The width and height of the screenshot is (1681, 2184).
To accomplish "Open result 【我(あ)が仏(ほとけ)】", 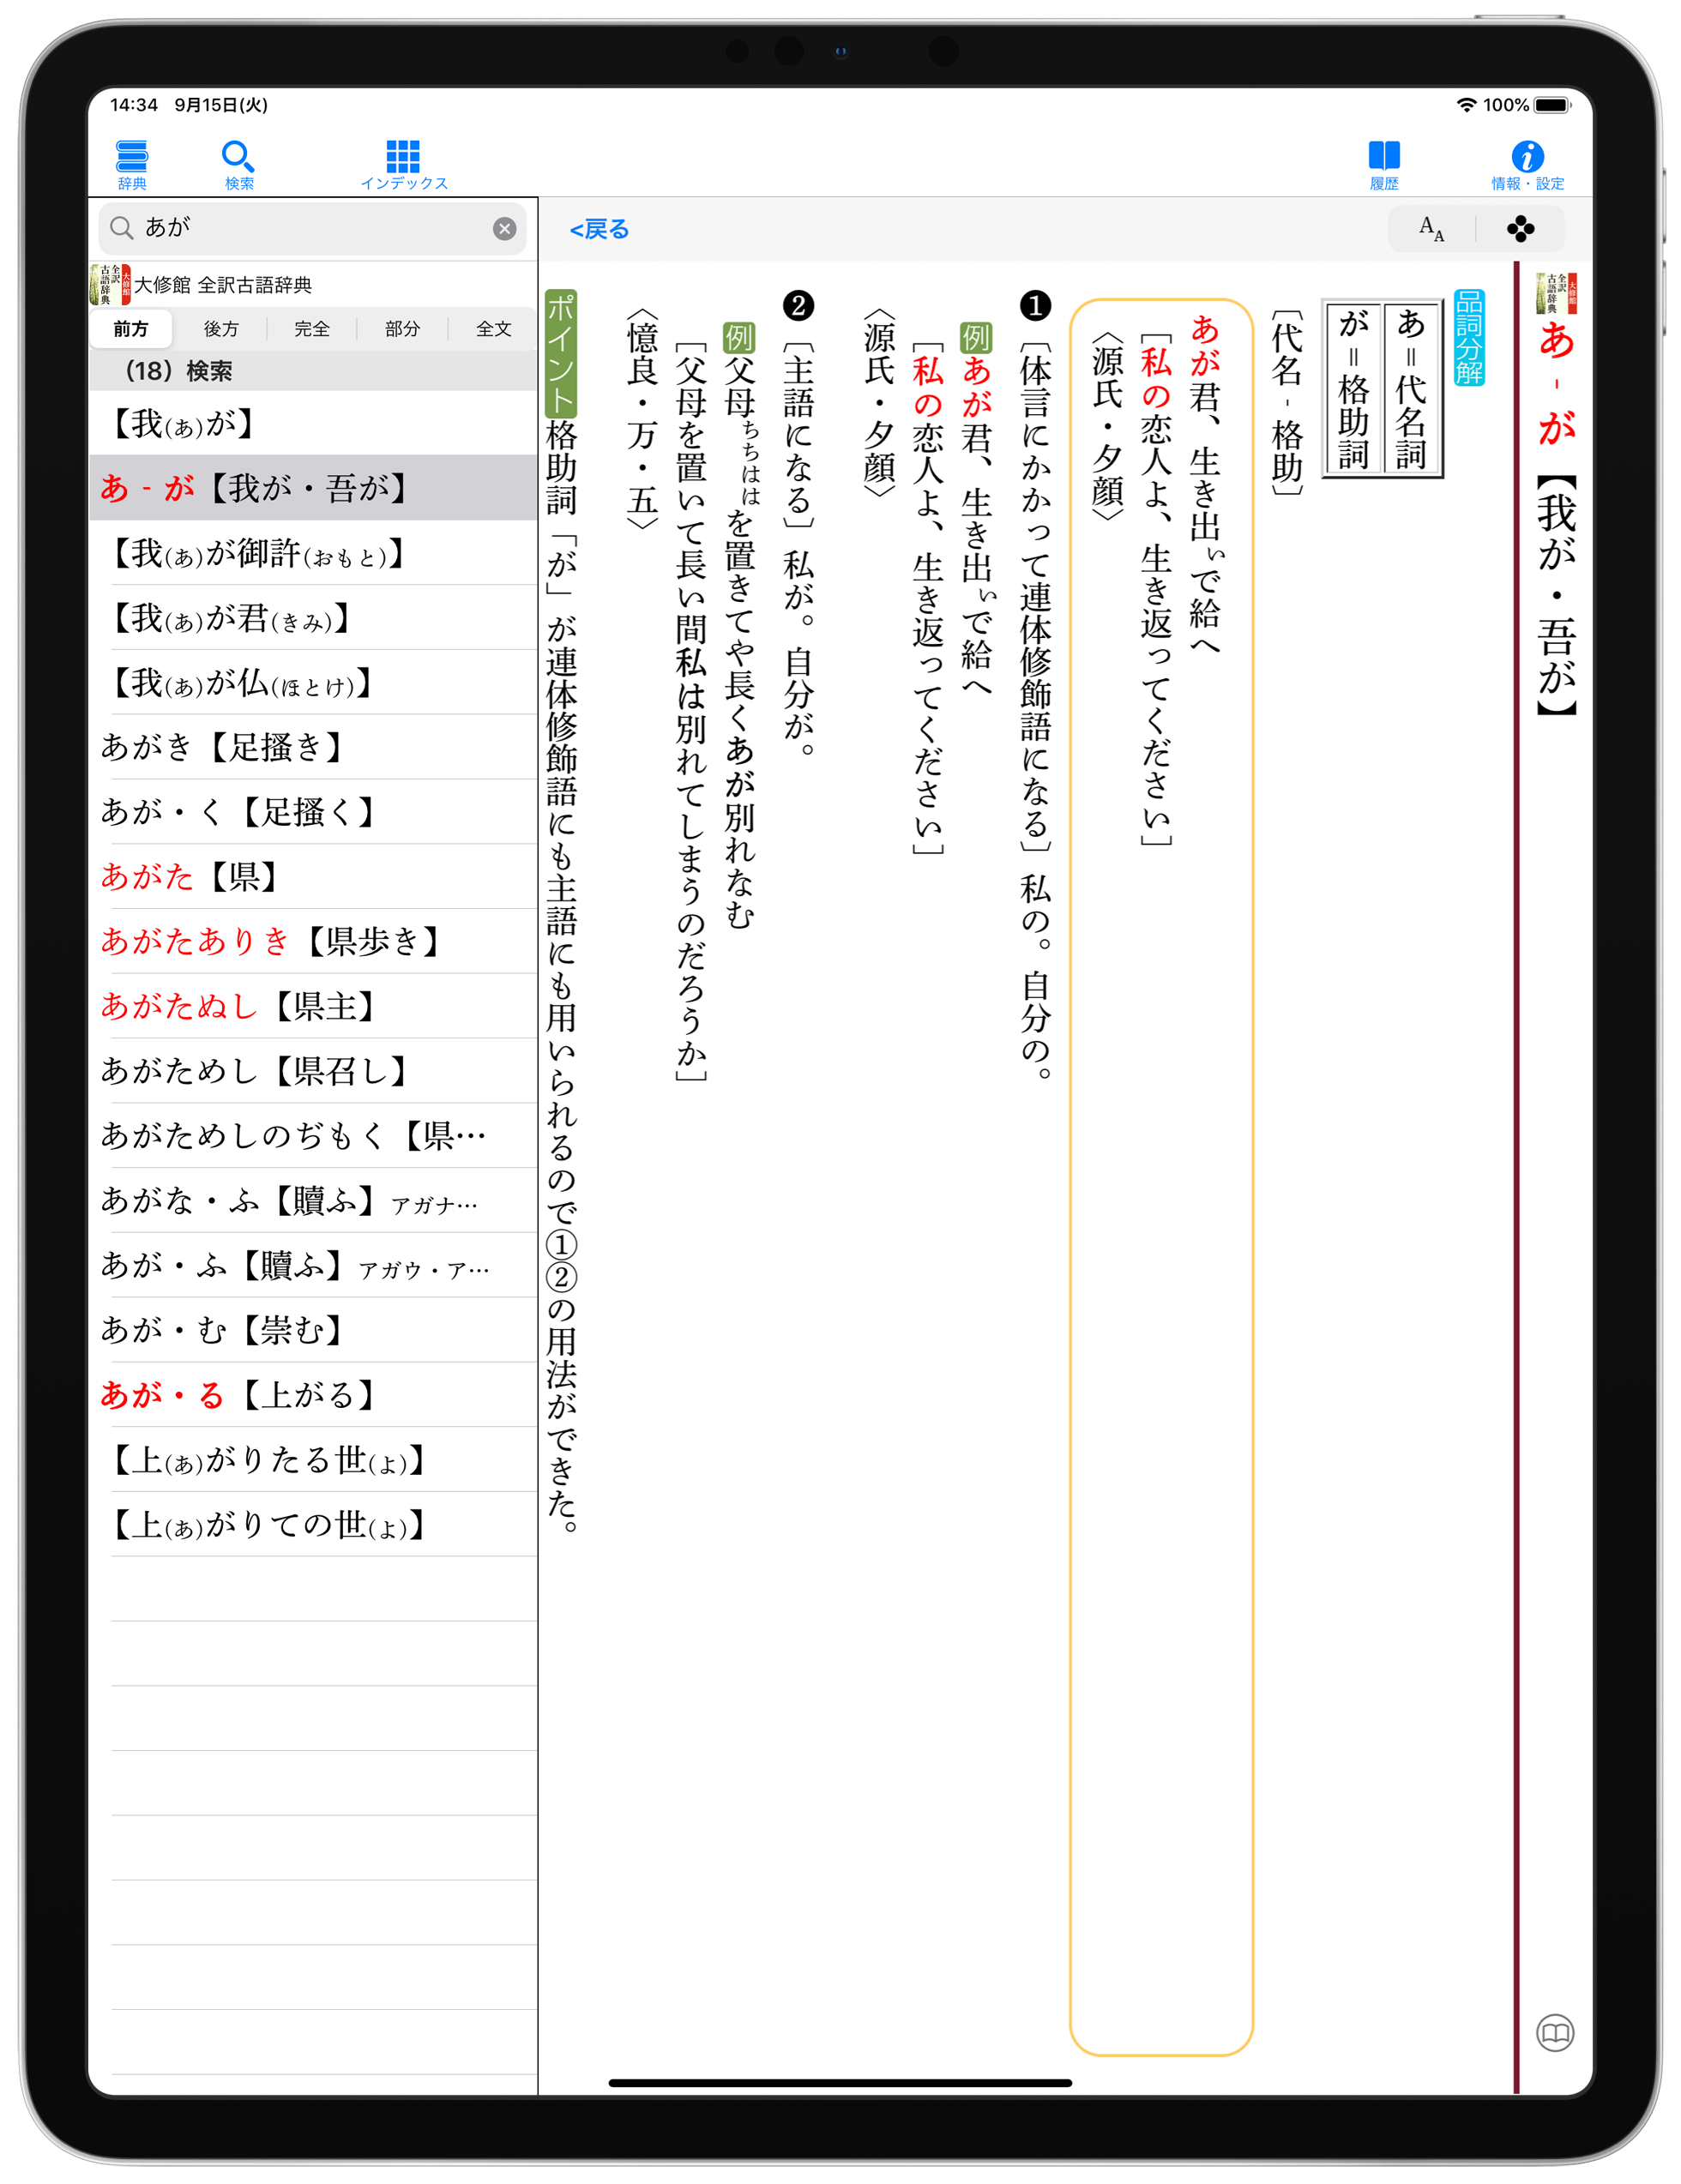I will (313, 683).
